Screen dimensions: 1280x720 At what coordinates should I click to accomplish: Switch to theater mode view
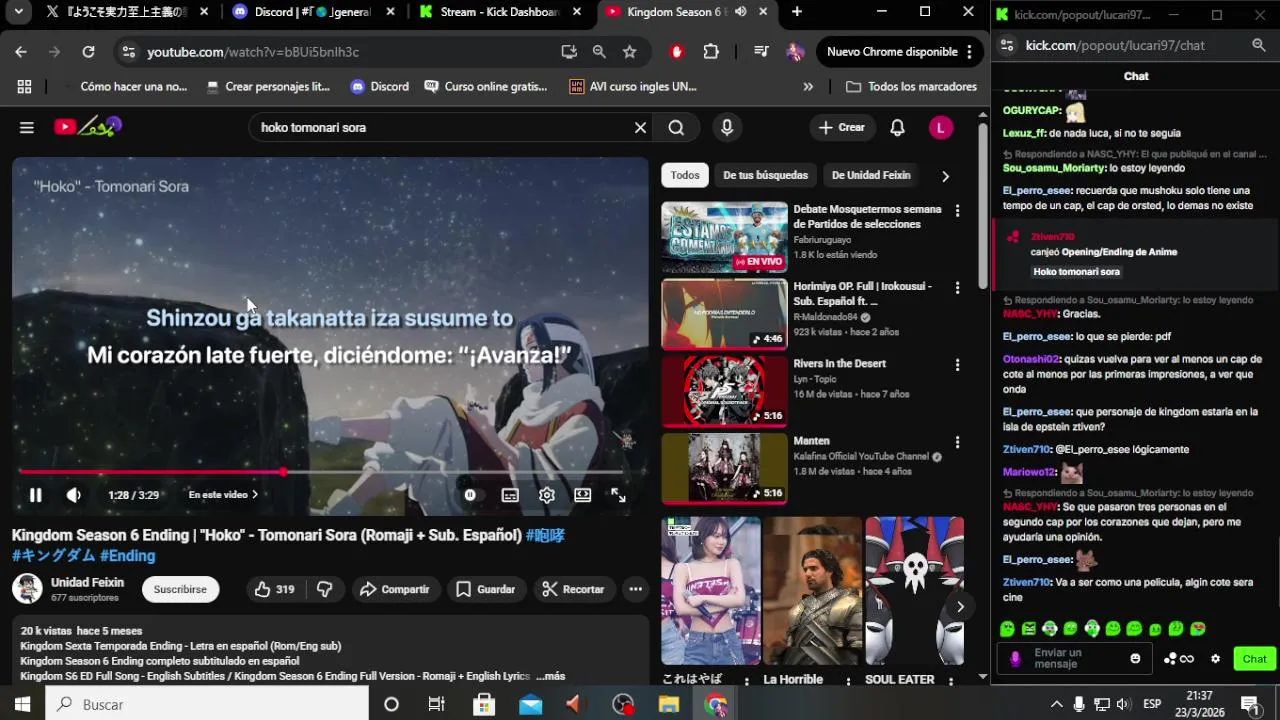tap(583, 495)
